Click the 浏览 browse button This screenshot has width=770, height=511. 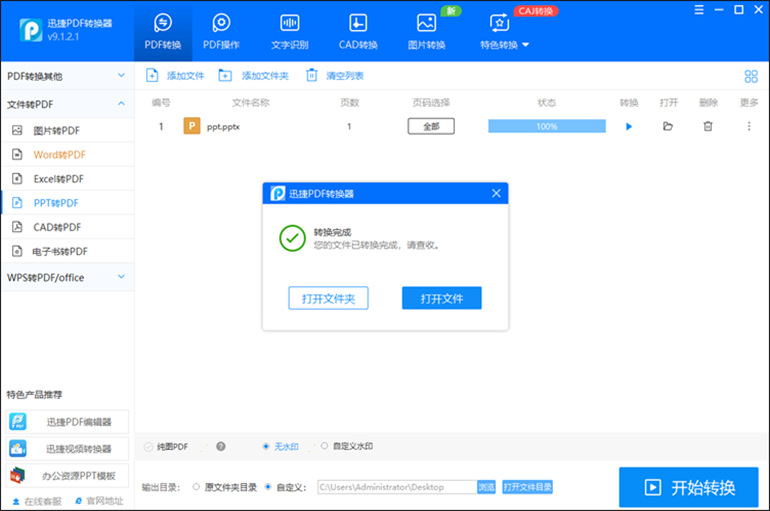coord(486,487)
